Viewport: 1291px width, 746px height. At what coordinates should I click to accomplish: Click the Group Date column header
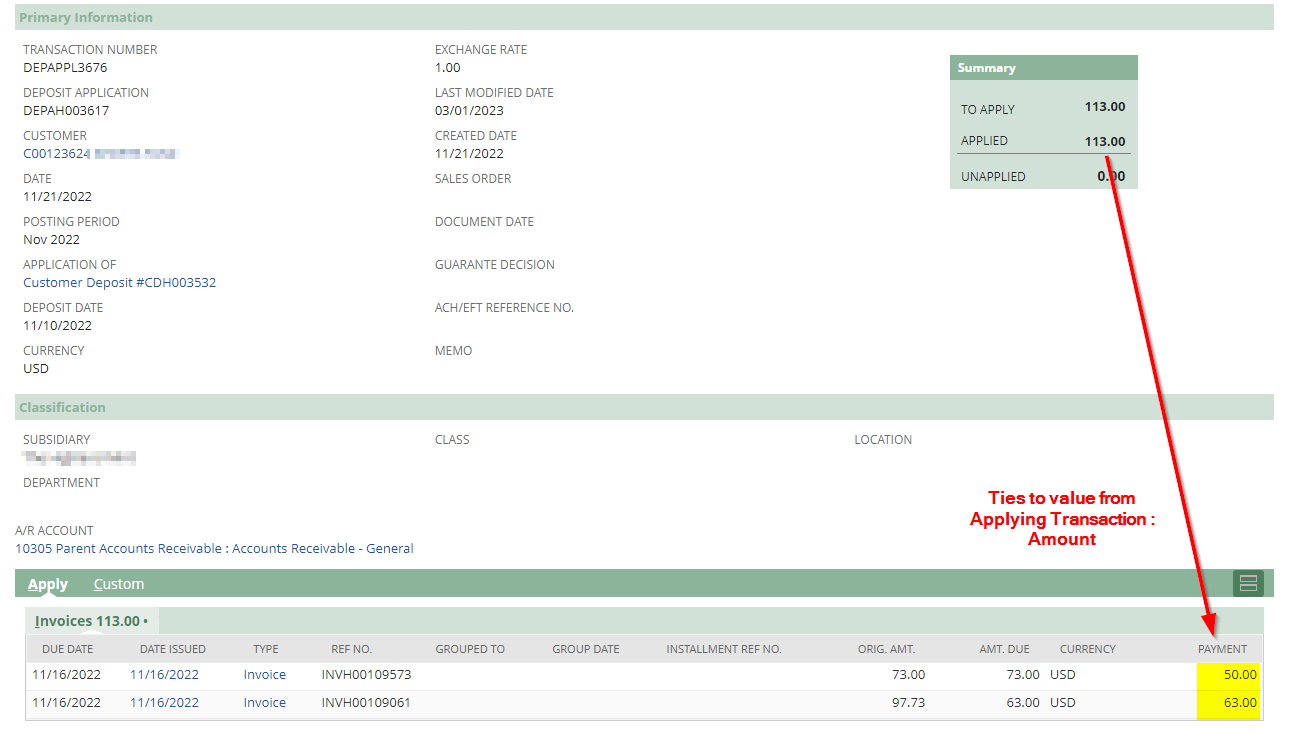pyautogui.click(x=586, y=649)
